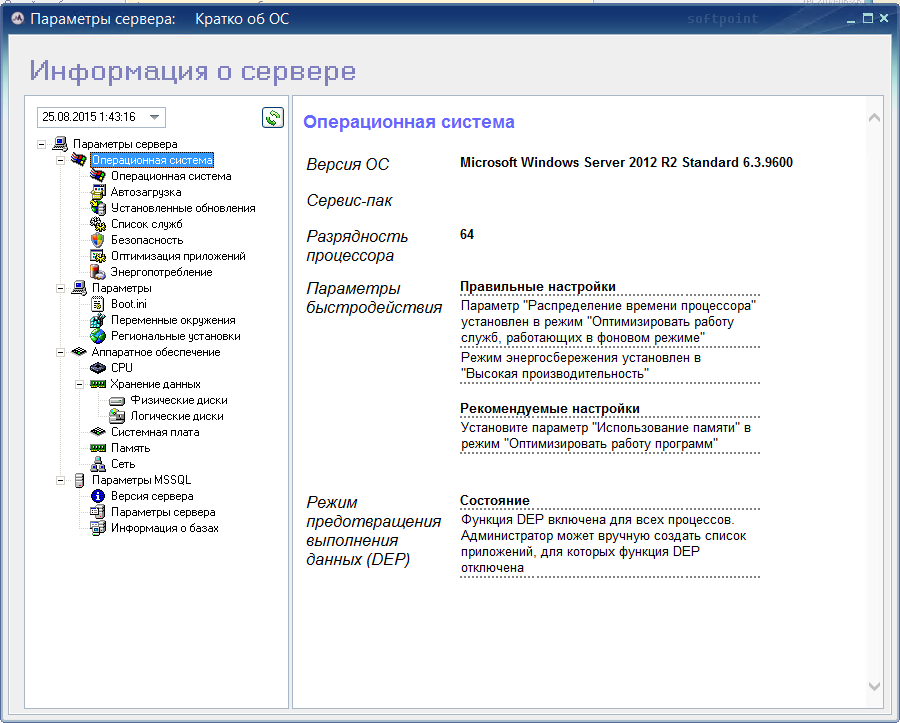This screenshot has width=900, height=723.
Task: Open the Автозагрузка tree item
Action: (146, 192)
